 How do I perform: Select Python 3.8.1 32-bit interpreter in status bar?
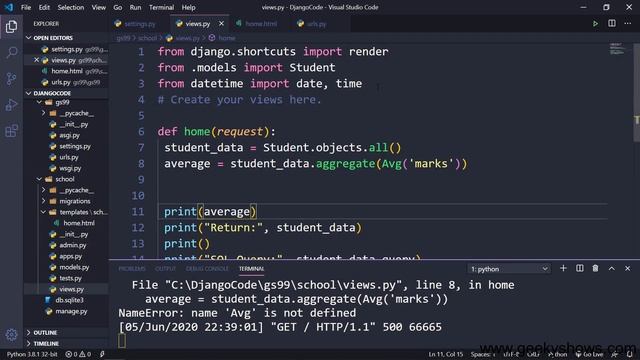coord(32,354)
